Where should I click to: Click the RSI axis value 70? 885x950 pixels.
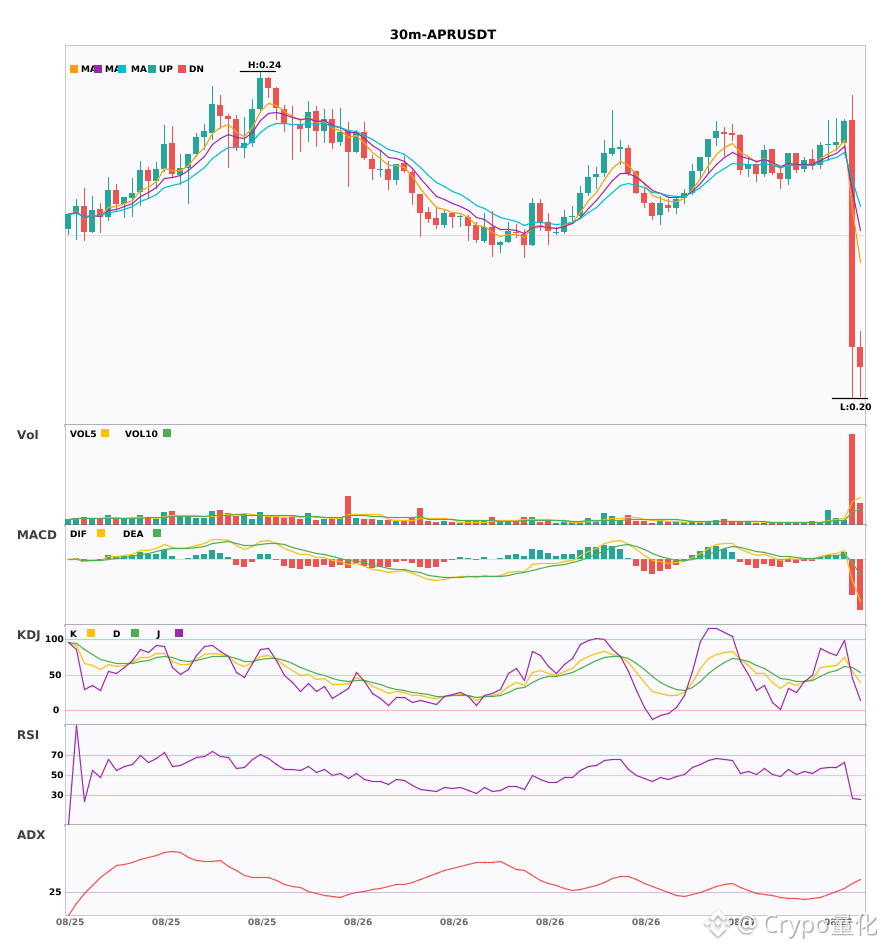[57, 755]
